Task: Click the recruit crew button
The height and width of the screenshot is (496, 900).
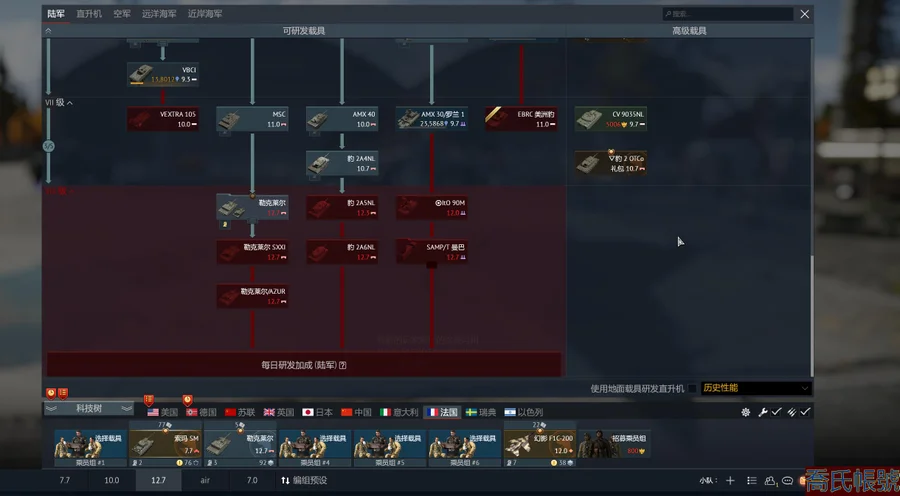Action: [614, 444]
